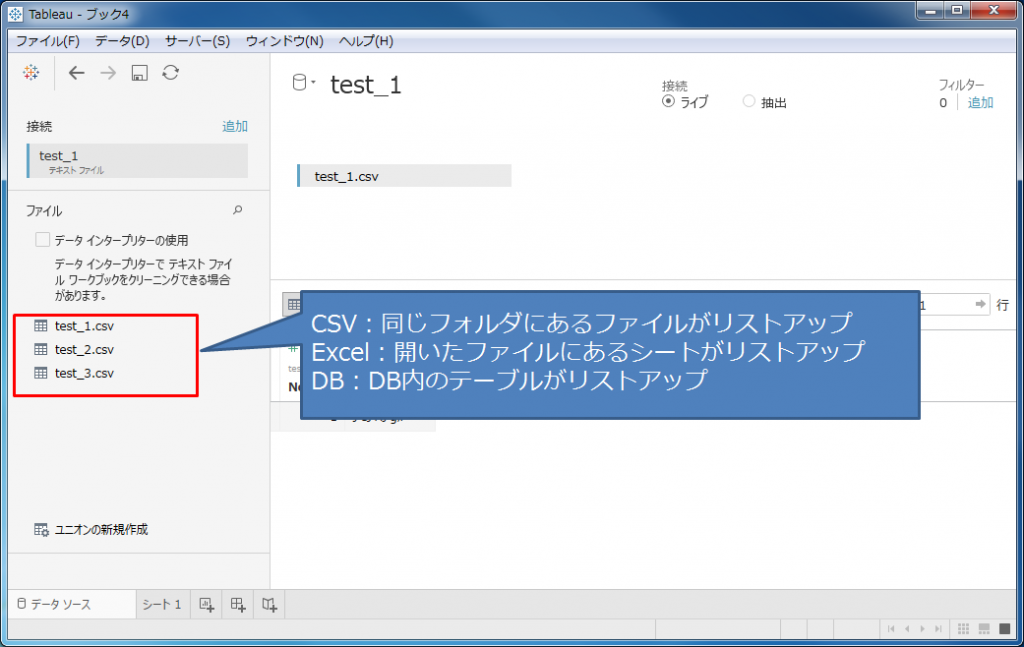This screenshot has height=647, width=1024.
Task: Click the フィルター 追加 link
Action: coord(980,101)
